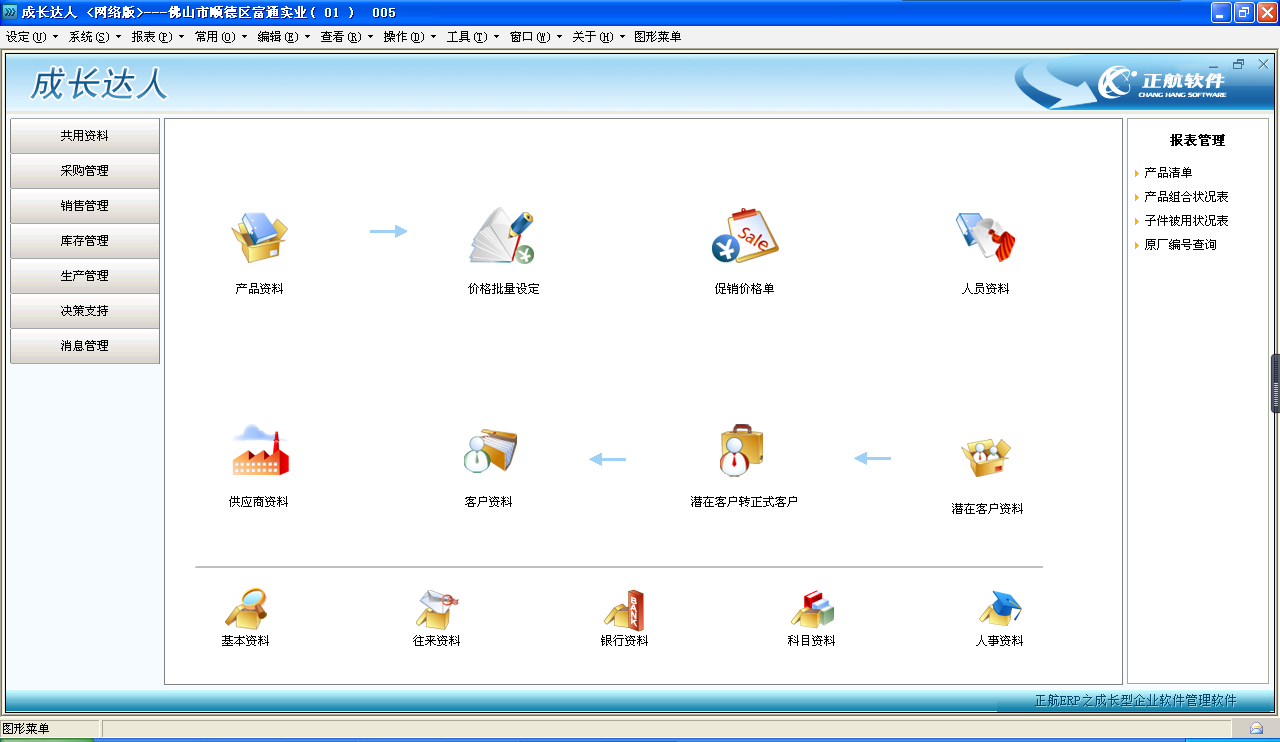Expand the 工具 menu dropdown
This screenshot has width=1280, height=742.
[x=472, y=37]
